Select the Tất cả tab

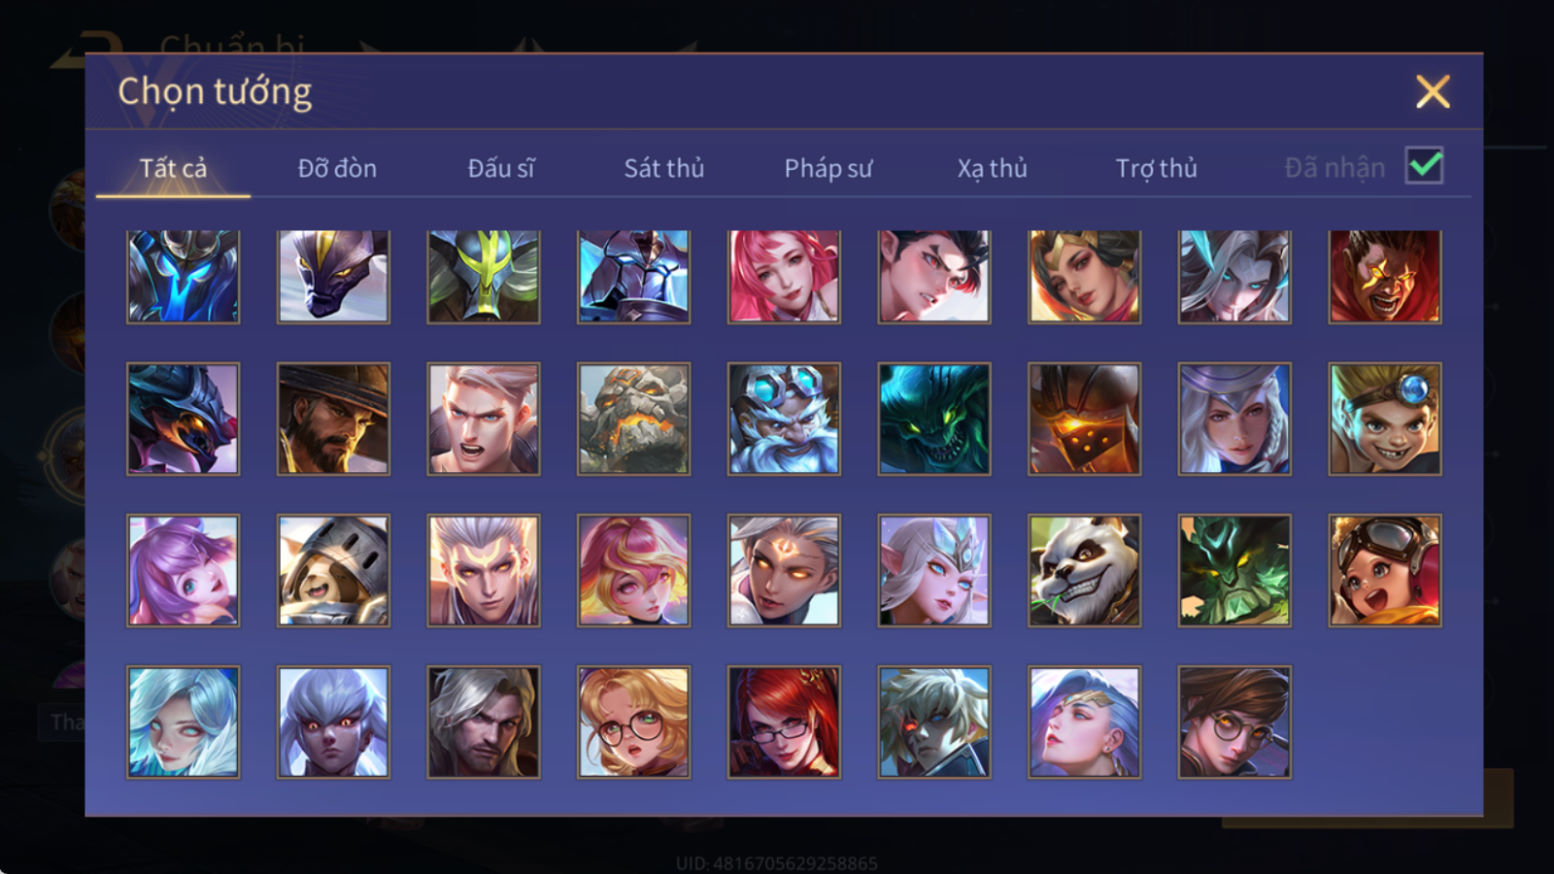click(173, 168)
